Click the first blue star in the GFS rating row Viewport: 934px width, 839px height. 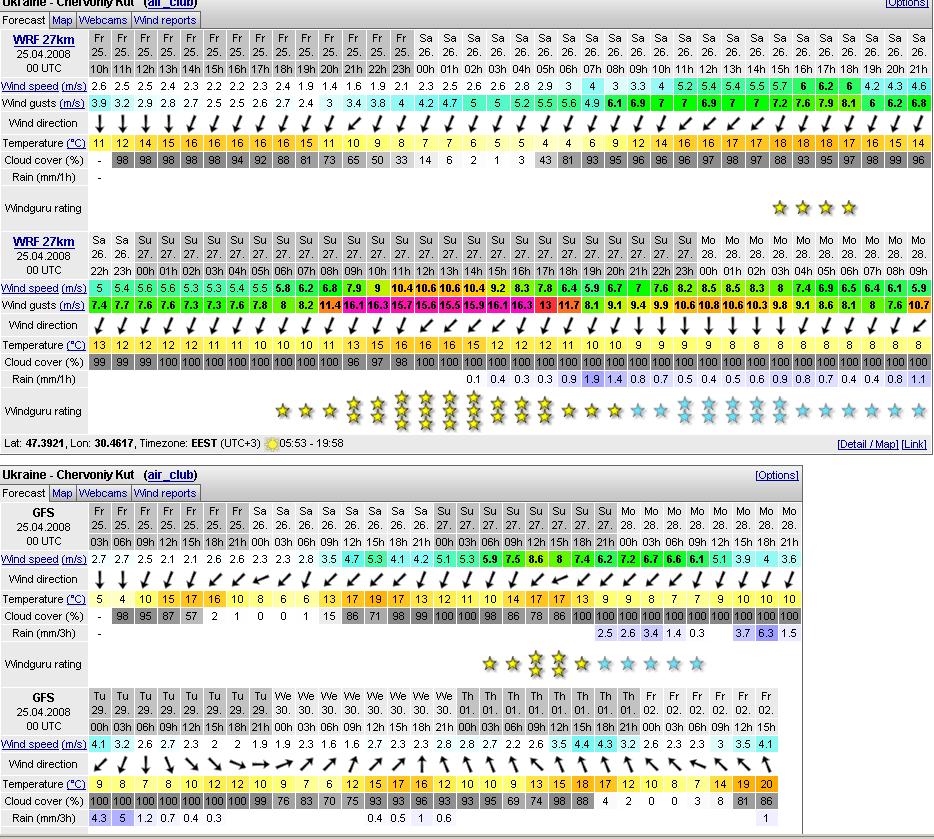(x=605, y=664)
